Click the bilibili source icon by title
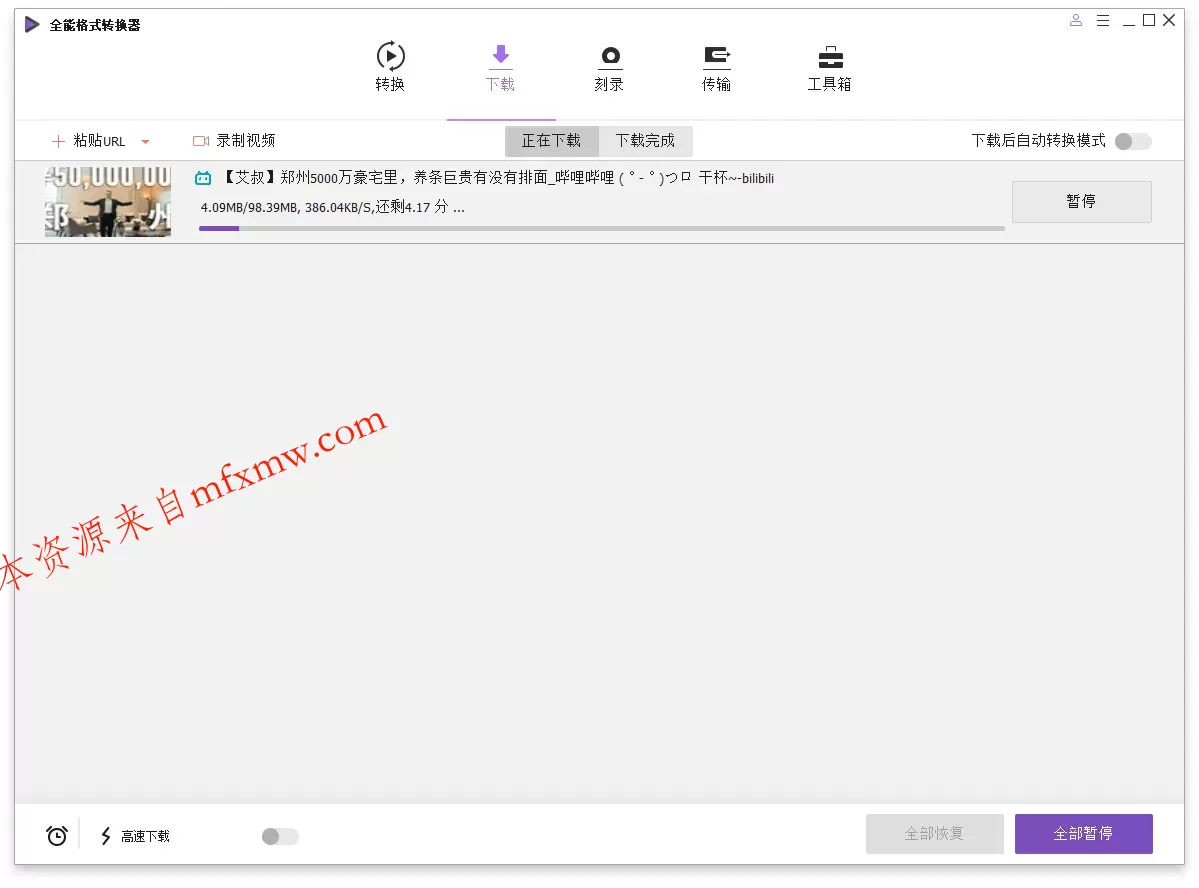The image size is (1199, 888). click(203, 178)
